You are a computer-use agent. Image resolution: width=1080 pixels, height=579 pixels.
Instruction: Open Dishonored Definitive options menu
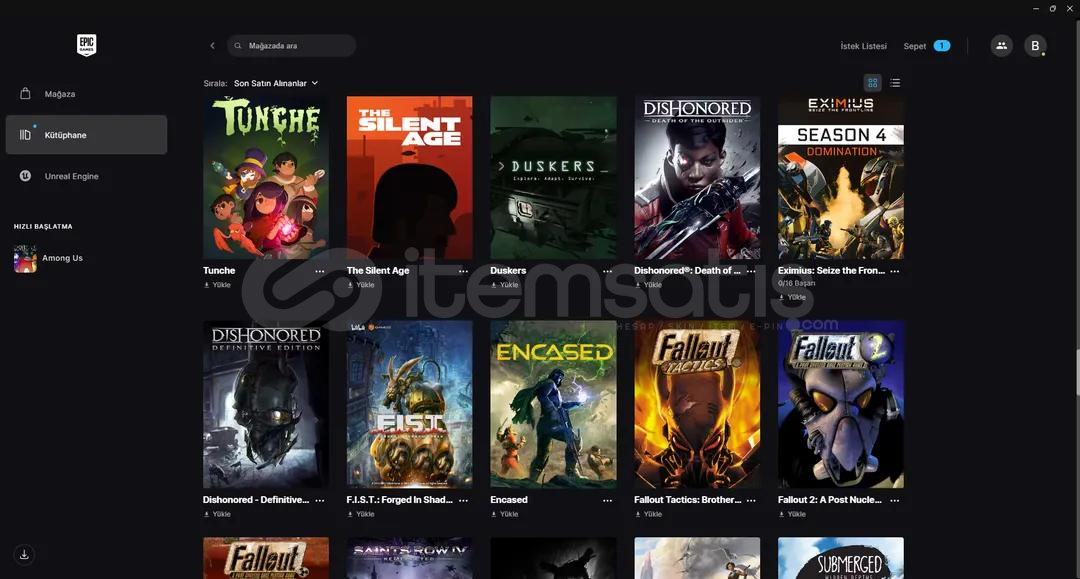pos(320,501)
